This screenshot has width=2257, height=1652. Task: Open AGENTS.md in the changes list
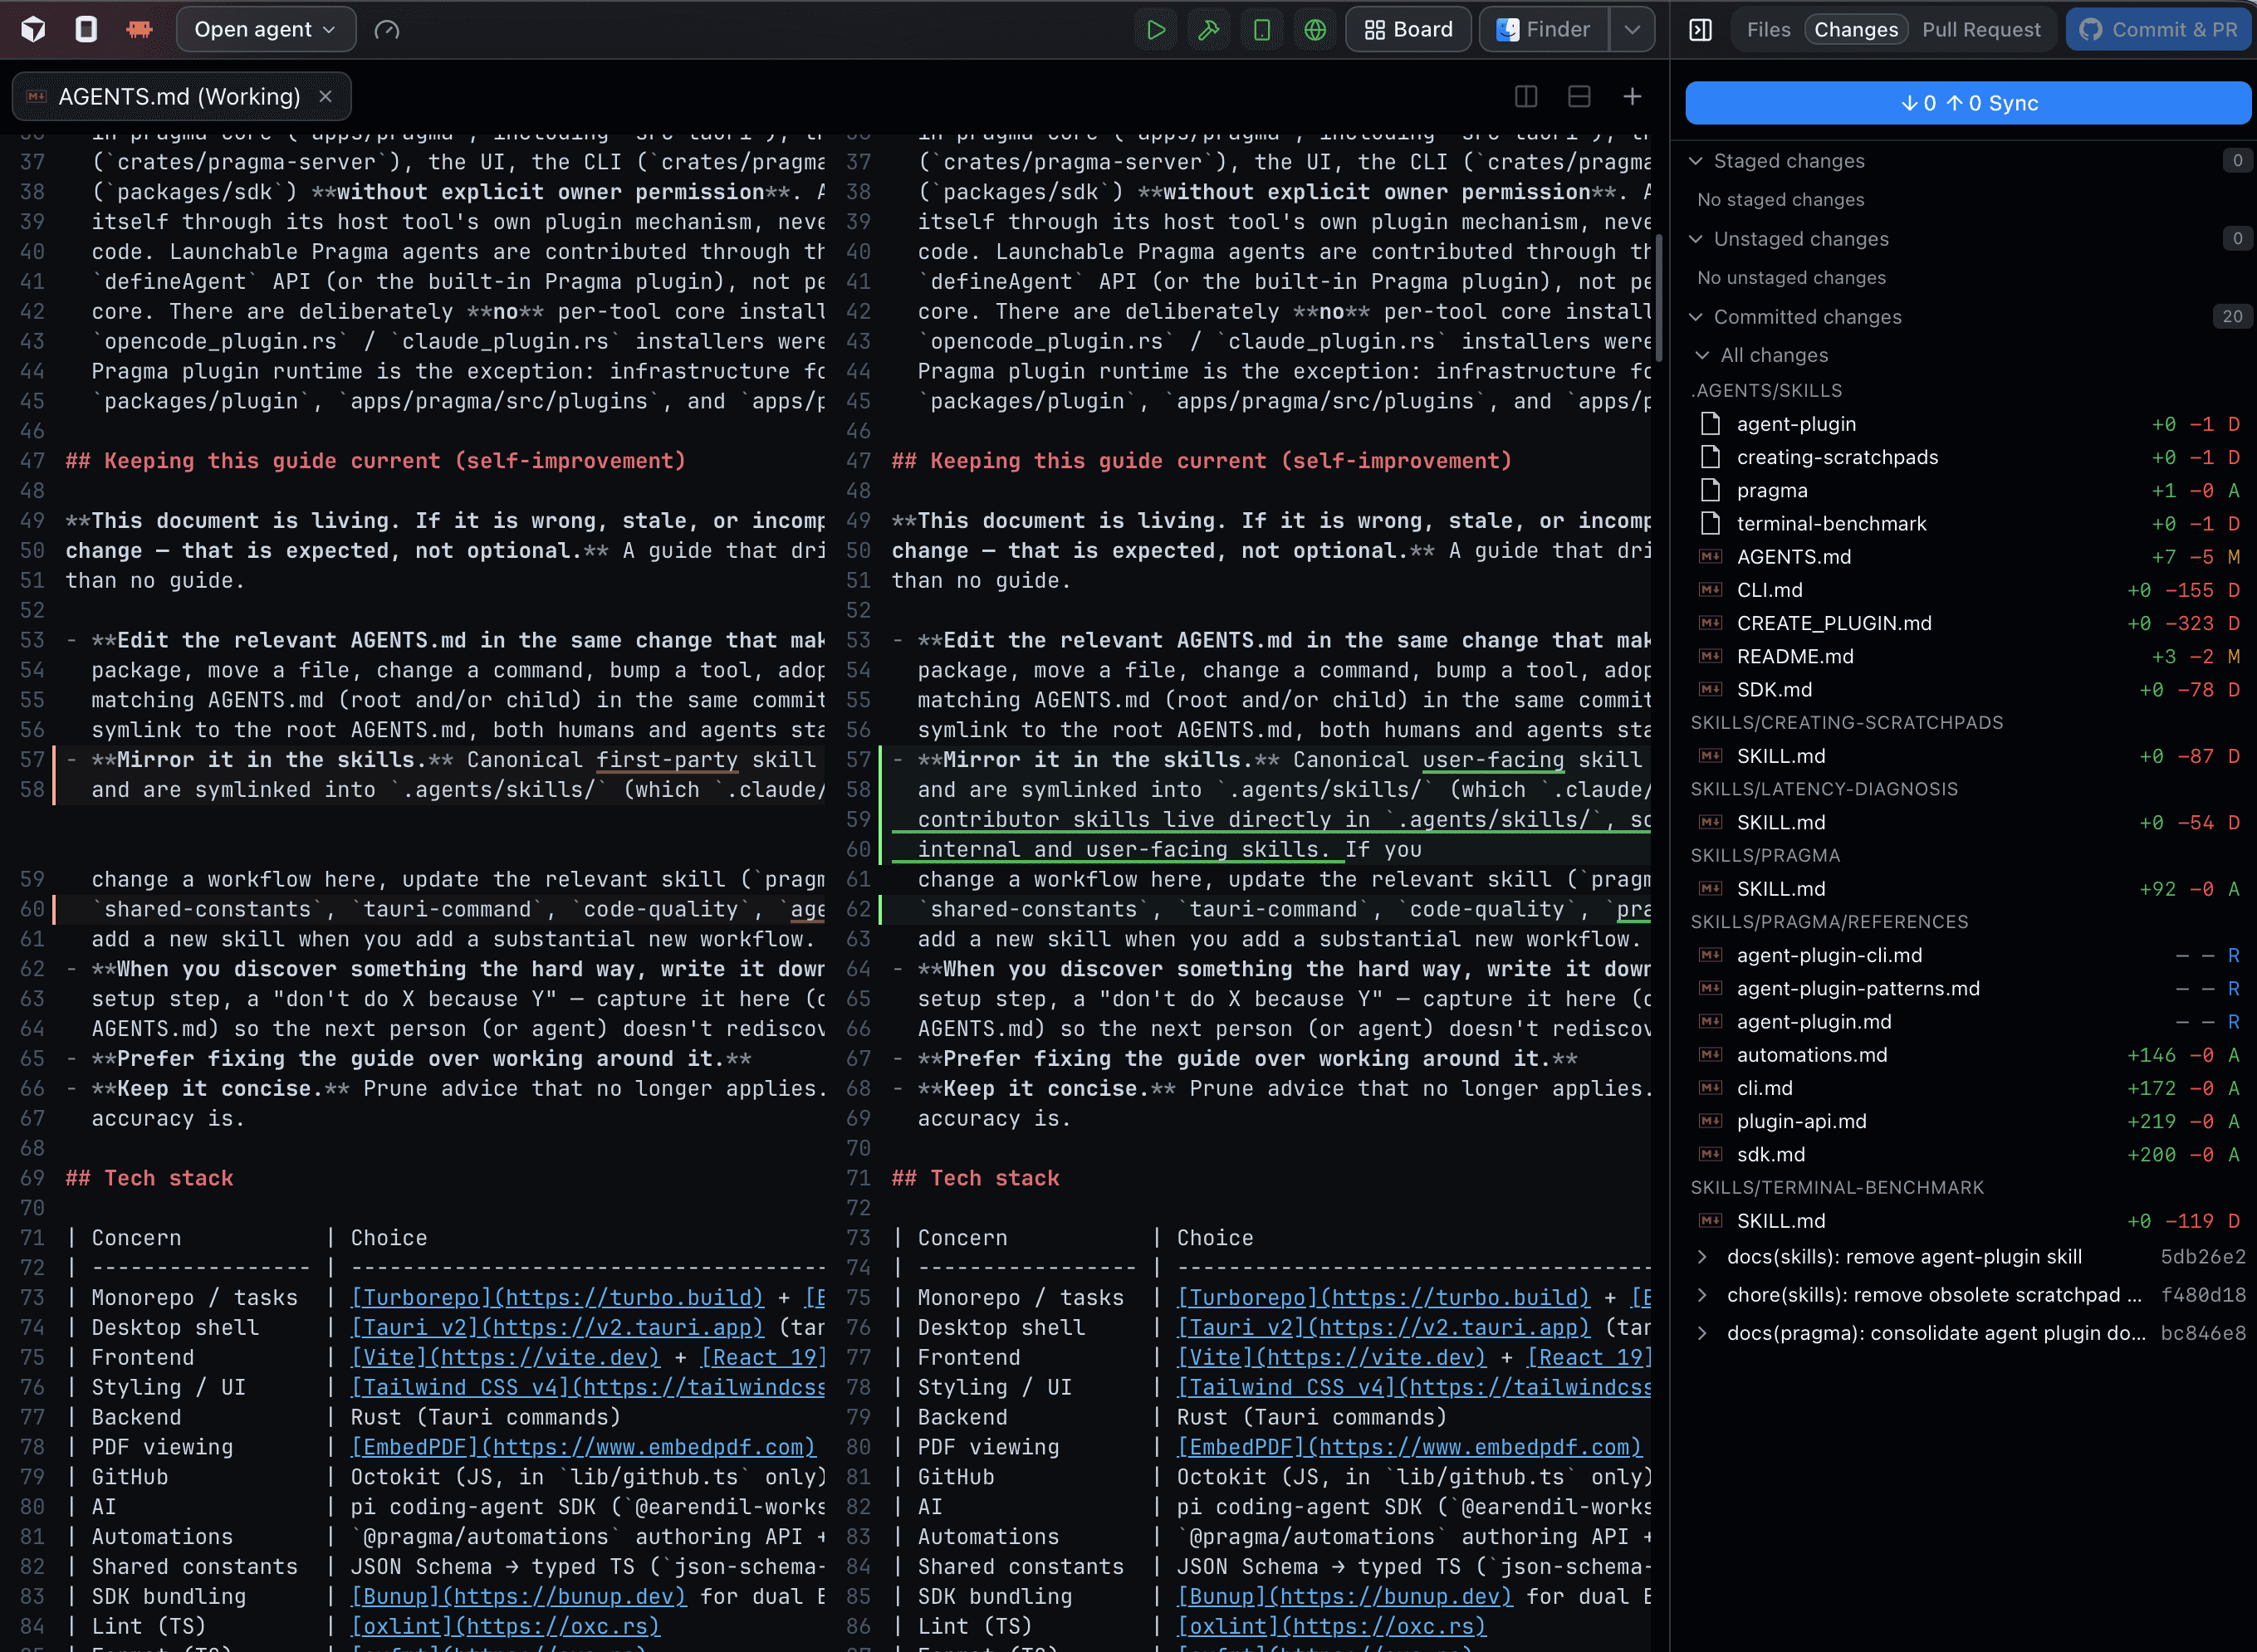(x=1968, y=557)
